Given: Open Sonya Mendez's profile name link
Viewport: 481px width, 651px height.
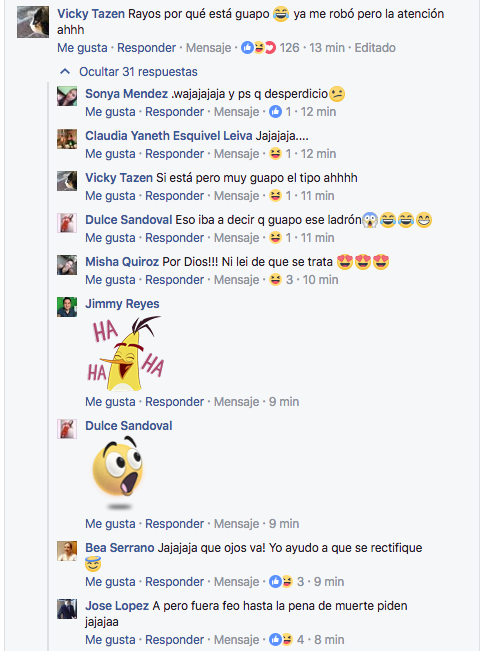Looking at the screenshot, I should click(x=127, y=94).
